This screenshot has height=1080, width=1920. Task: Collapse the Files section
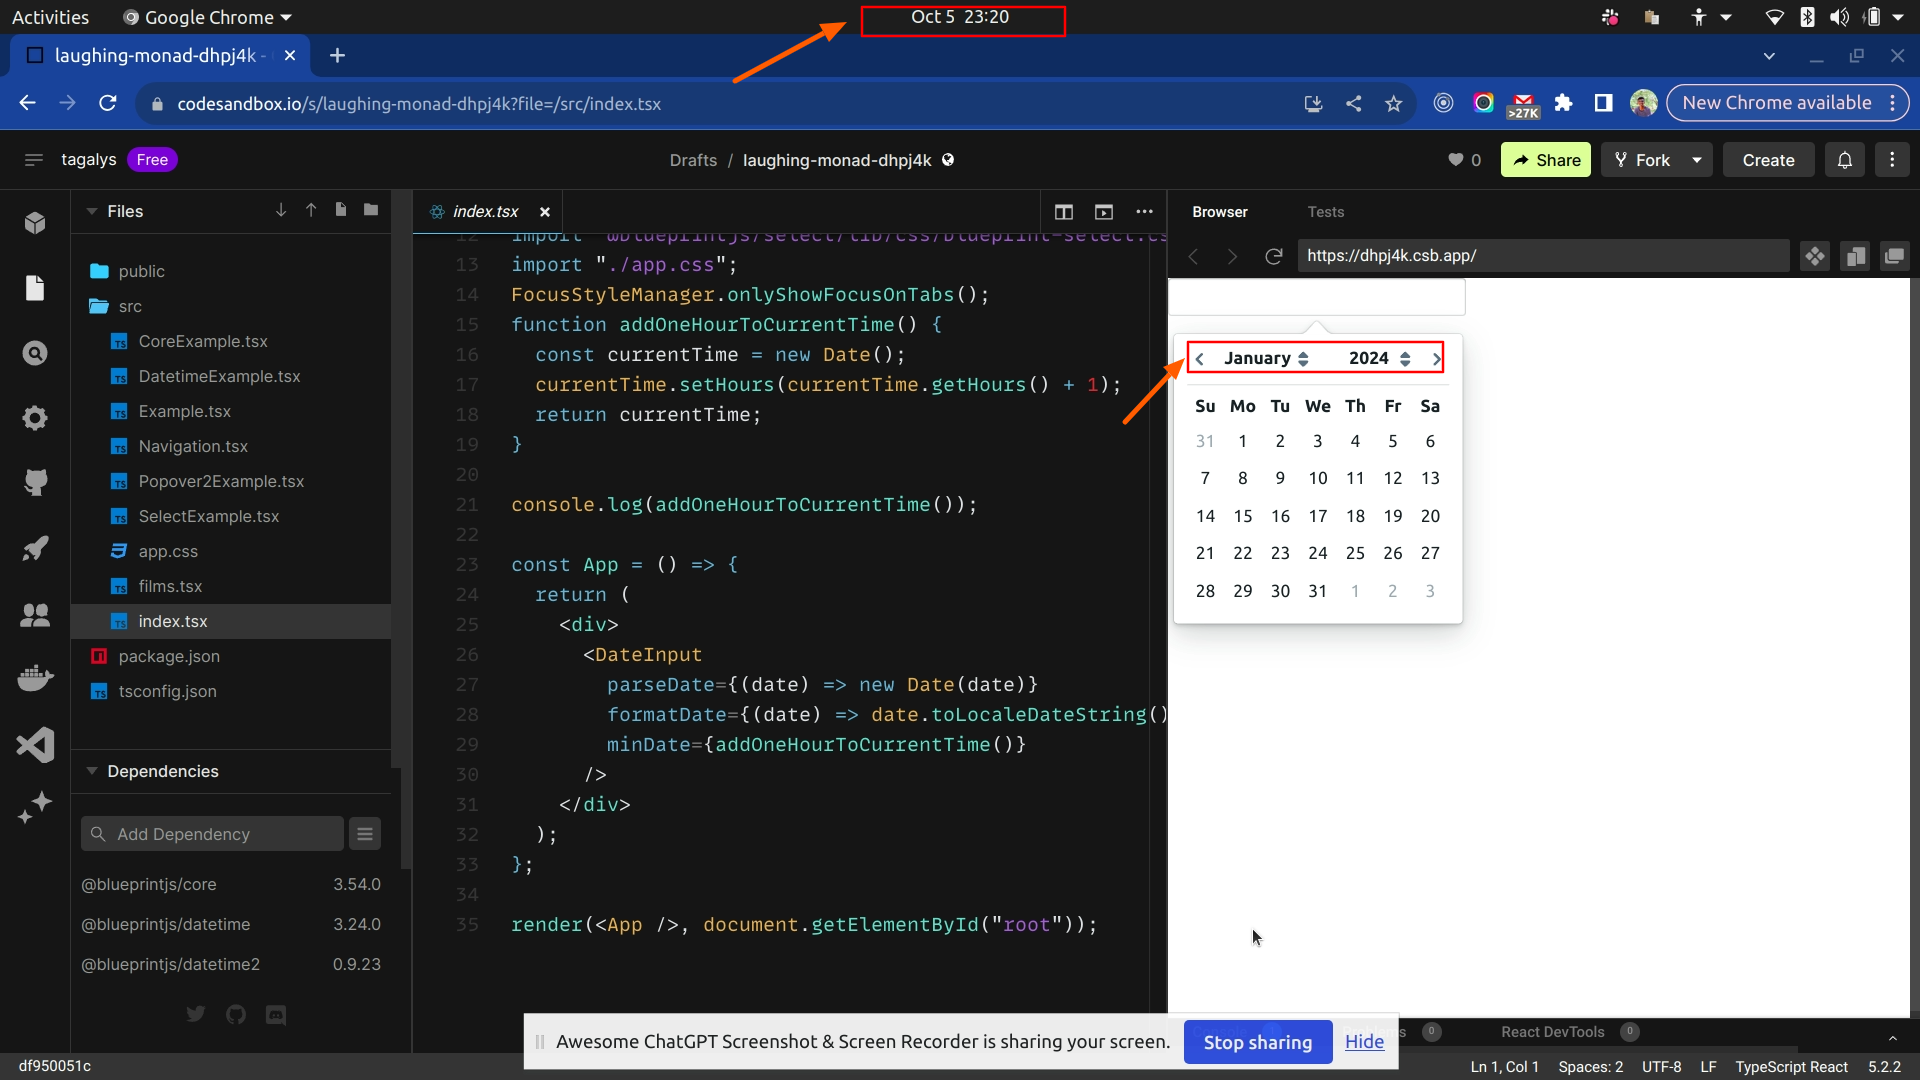click(x=90, y=211)
